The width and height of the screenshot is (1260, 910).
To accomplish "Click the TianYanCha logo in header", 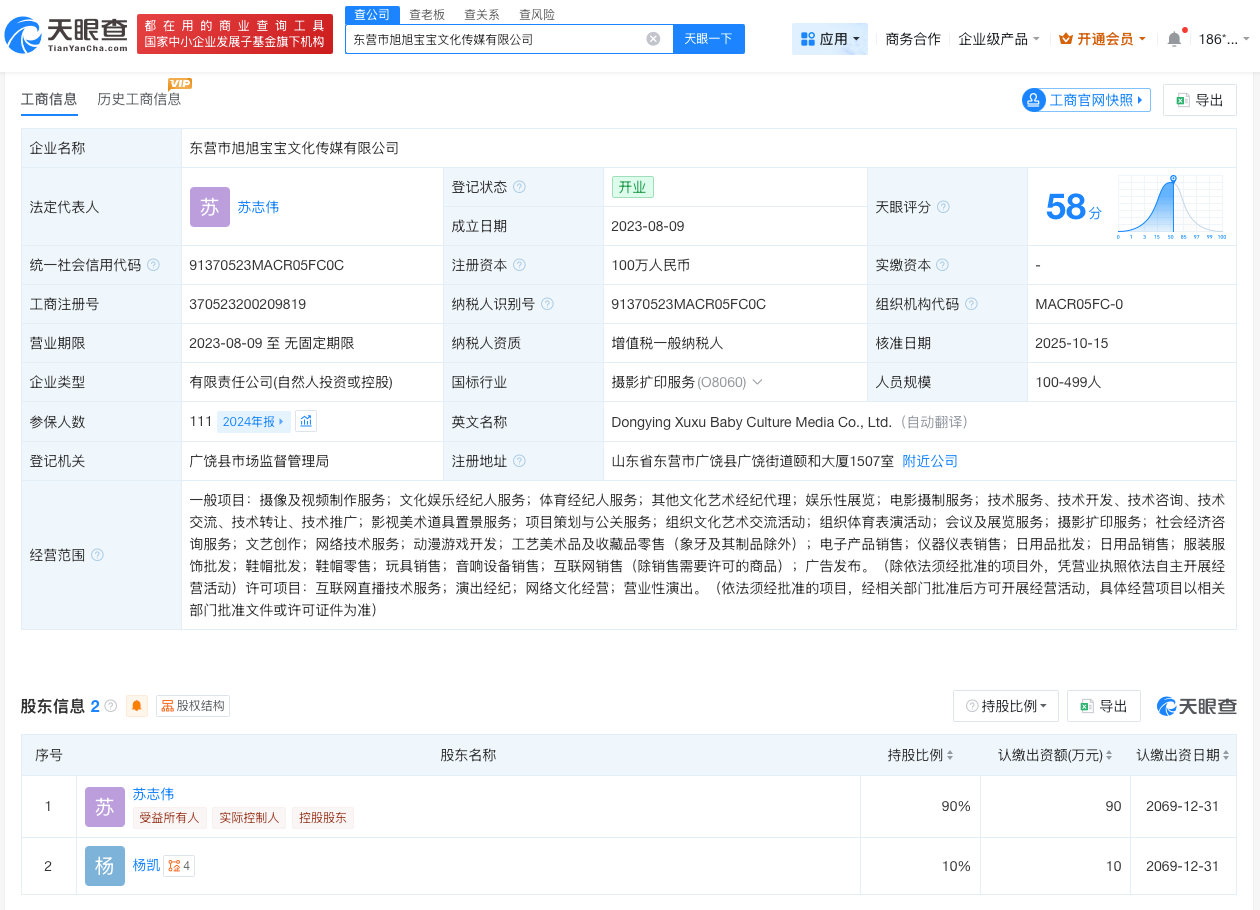I will [x=66, y=35].
